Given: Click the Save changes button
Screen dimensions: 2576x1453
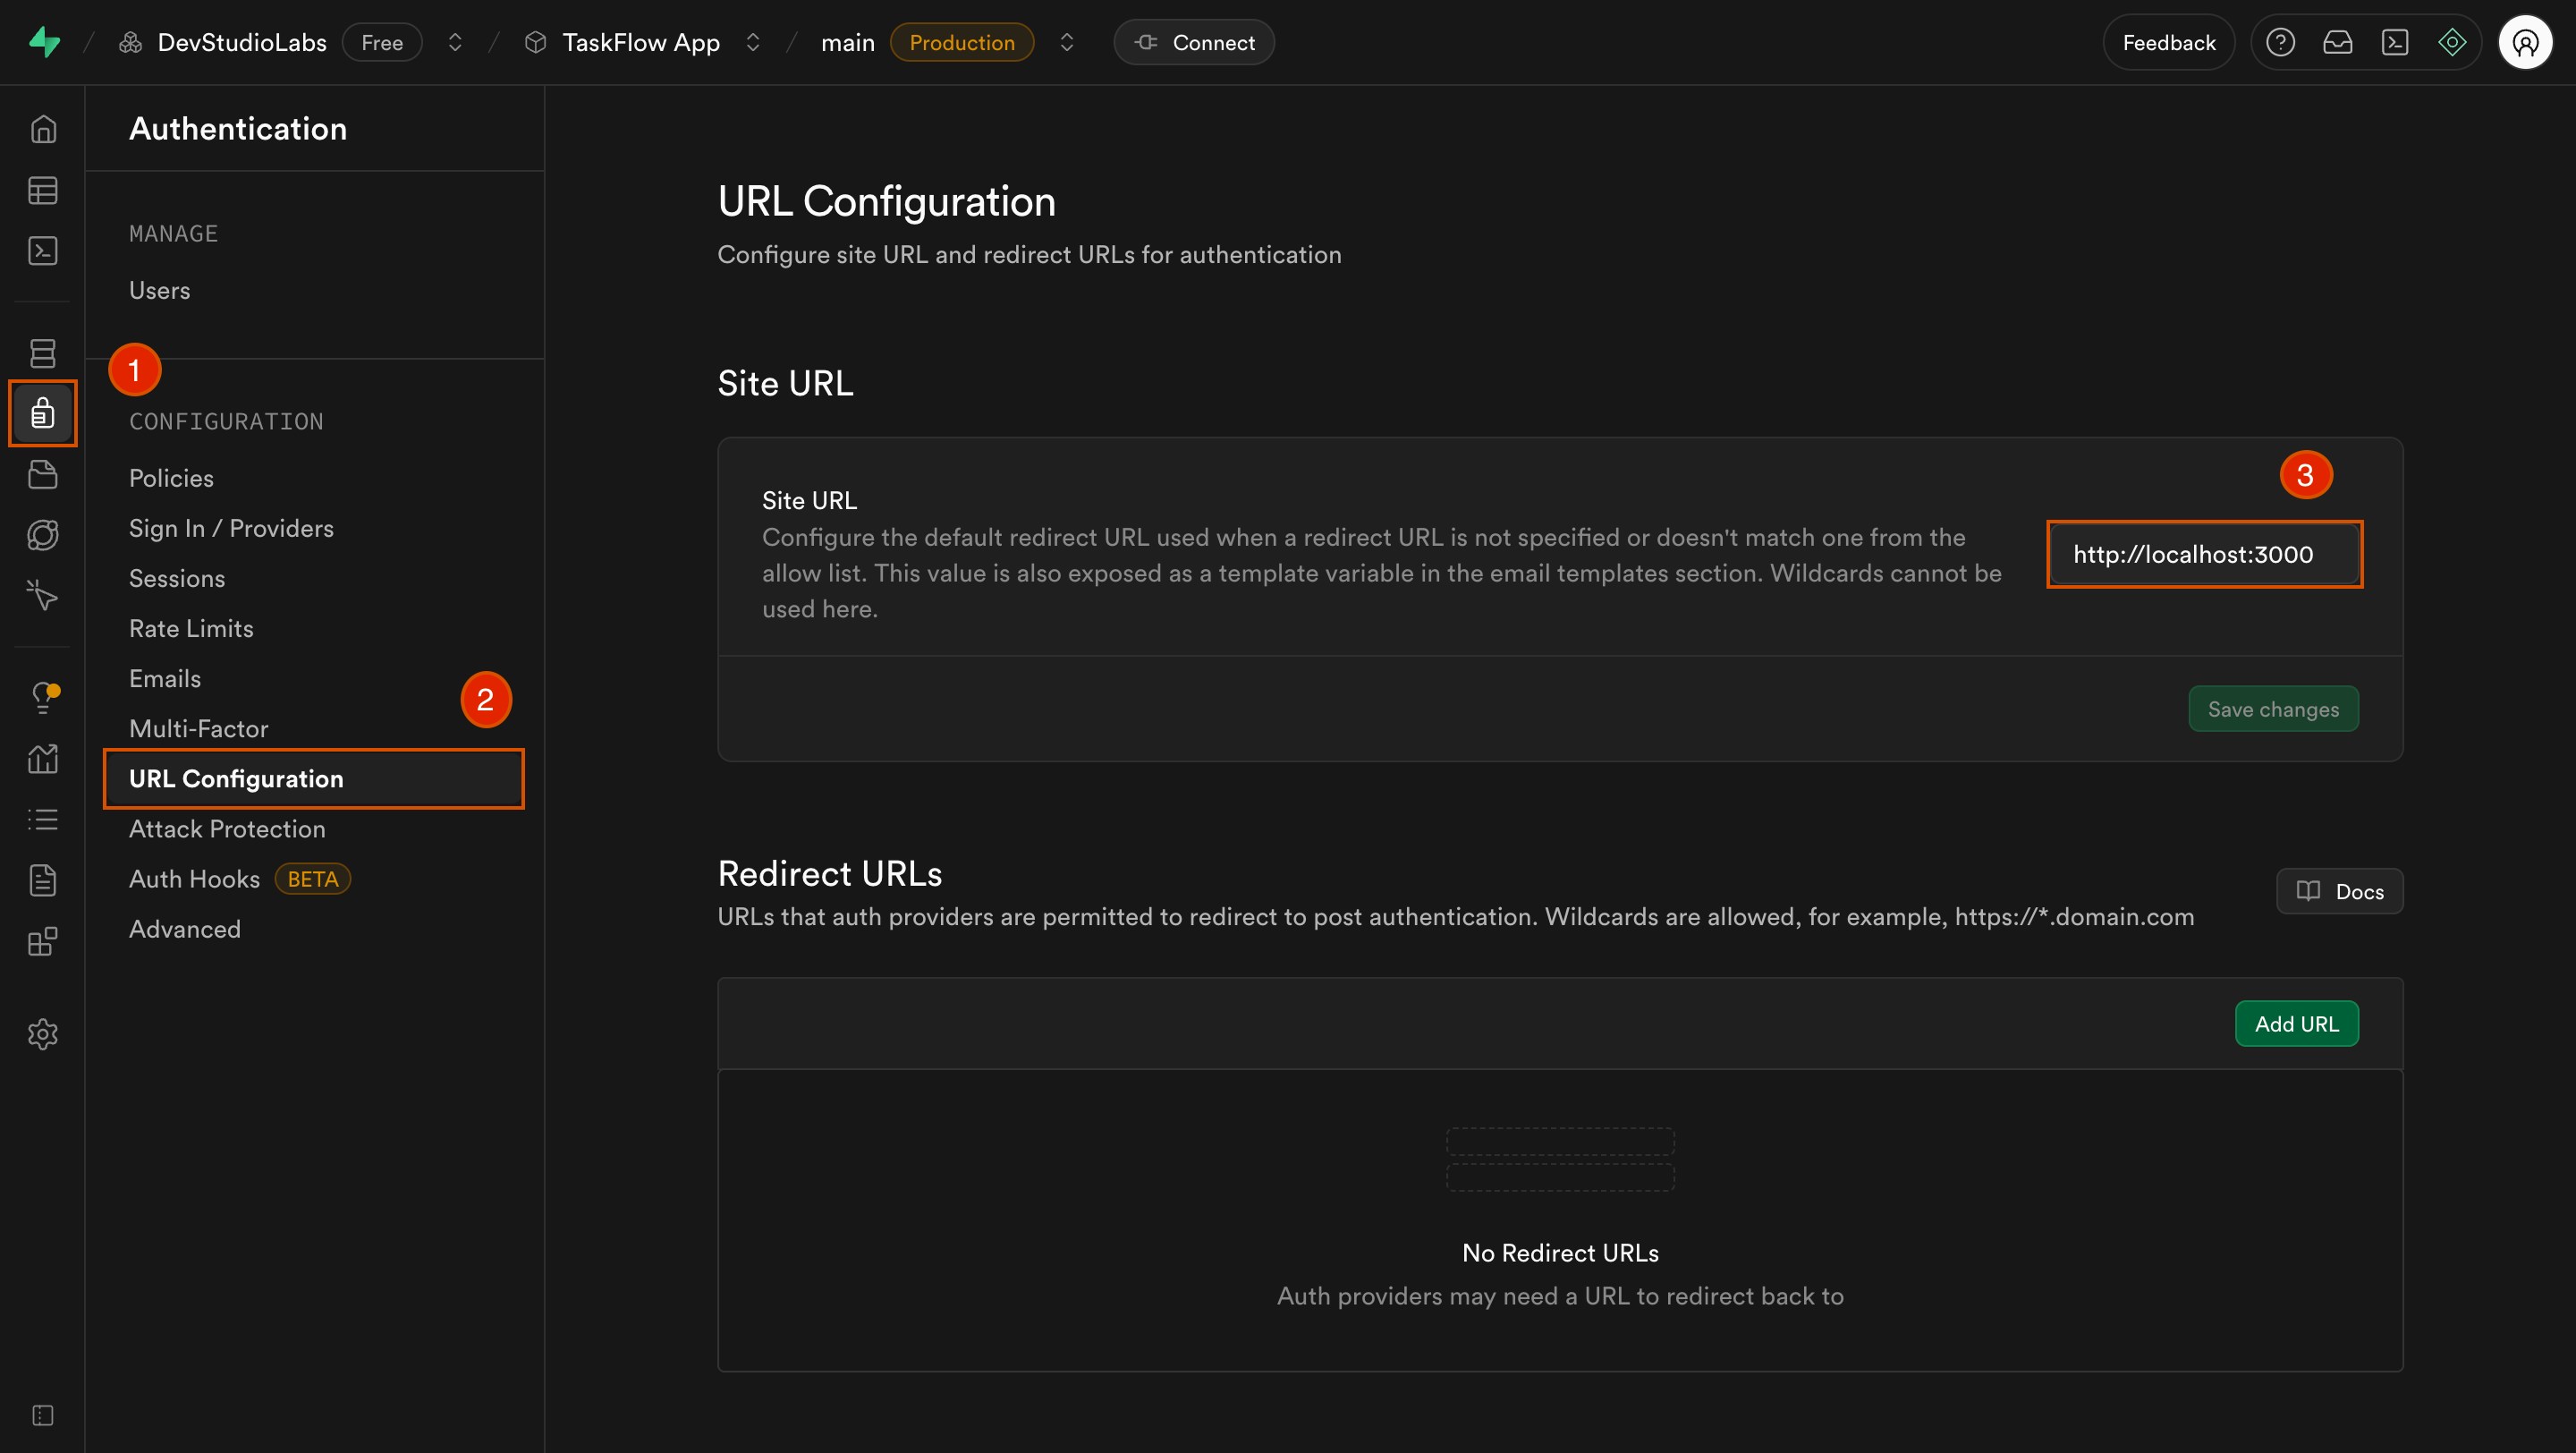Looking at the screenshot, I should pos(2273,708).
